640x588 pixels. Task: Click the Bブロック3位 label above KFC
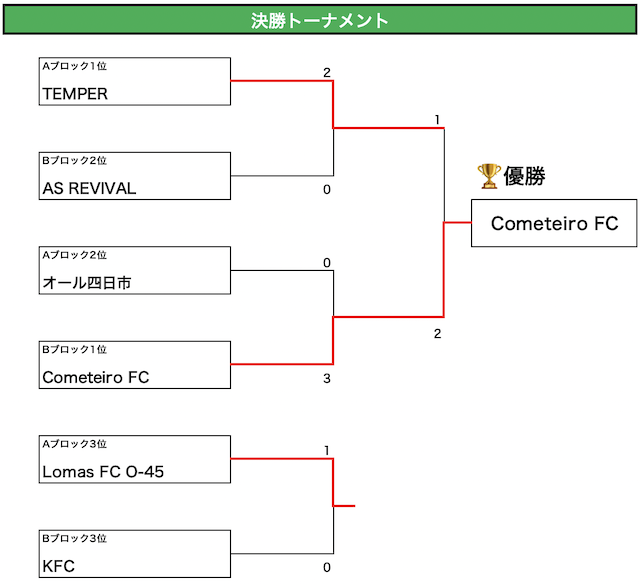74,539
